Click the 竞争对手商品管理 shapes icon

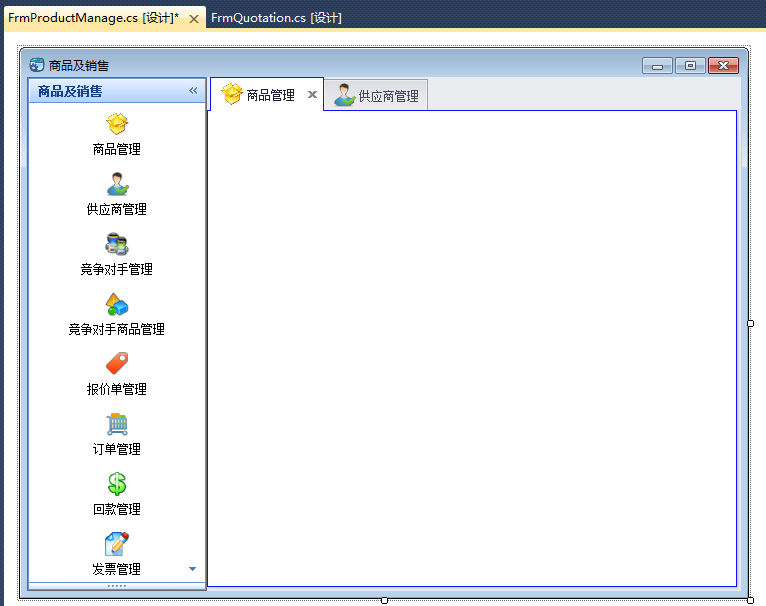point(117,304)
